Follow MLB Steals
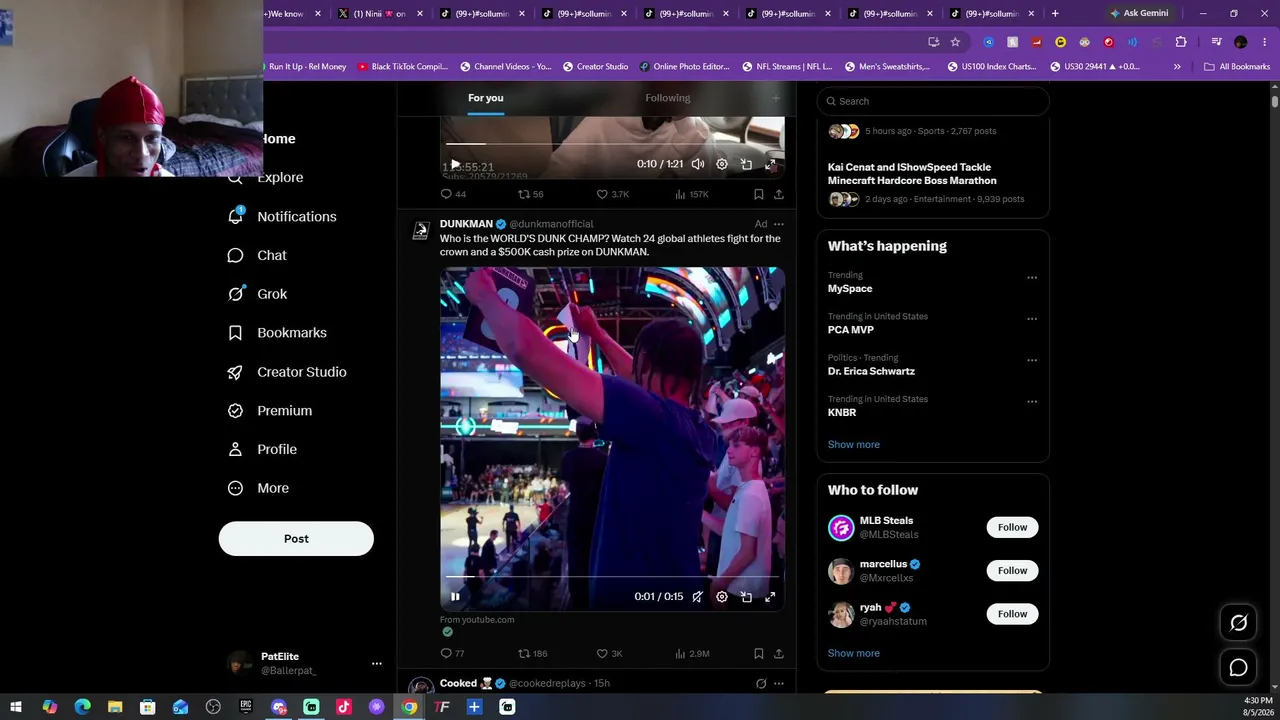 (1012, 527)
